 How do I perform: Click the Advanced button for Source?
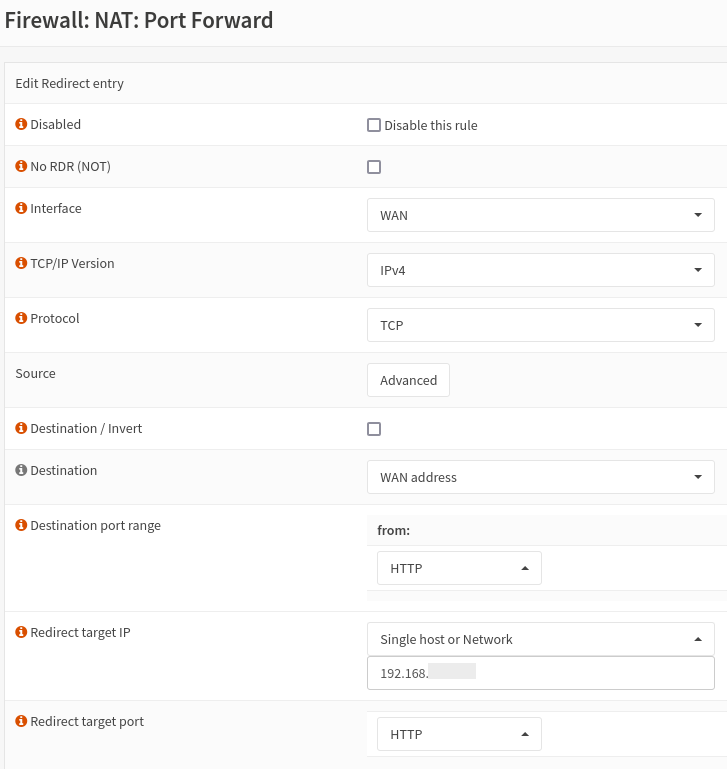click(408, 380)
